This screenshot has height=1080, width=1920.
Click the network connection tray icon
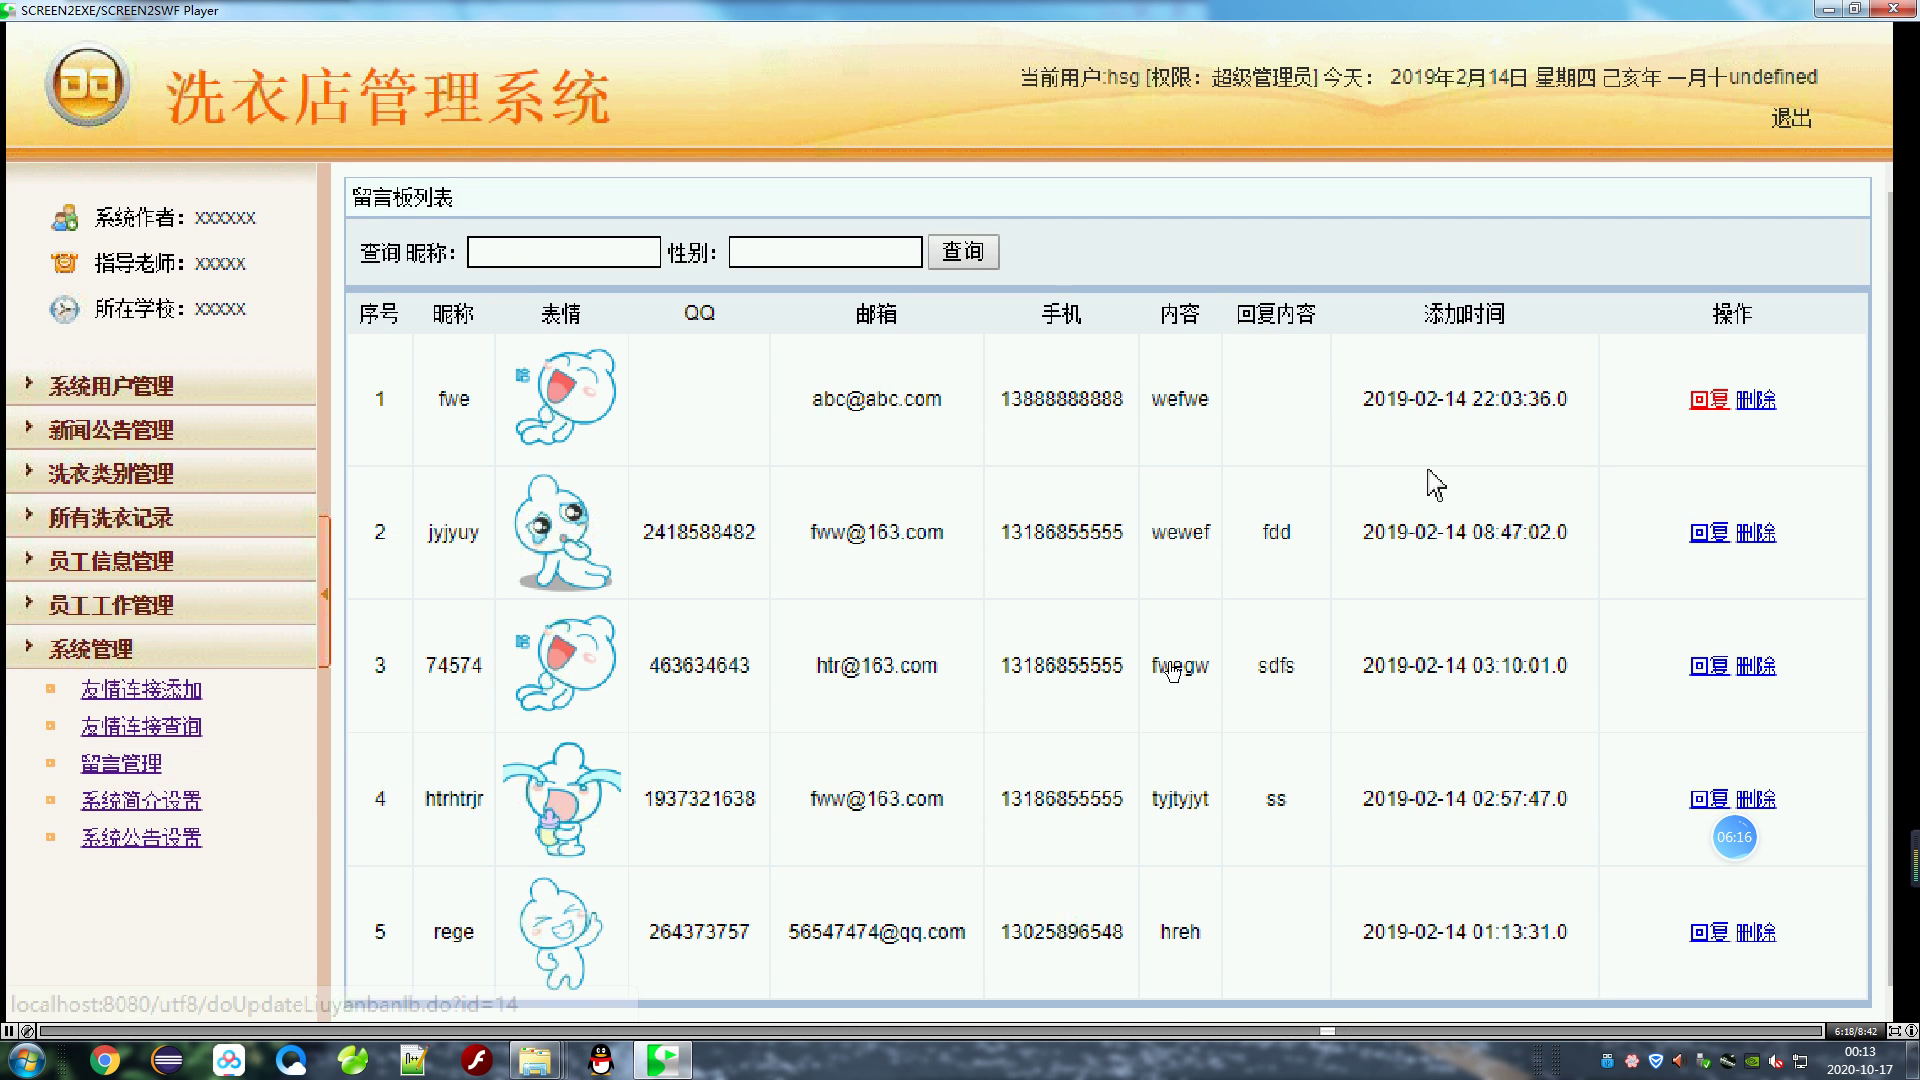pos(1800,1061)
